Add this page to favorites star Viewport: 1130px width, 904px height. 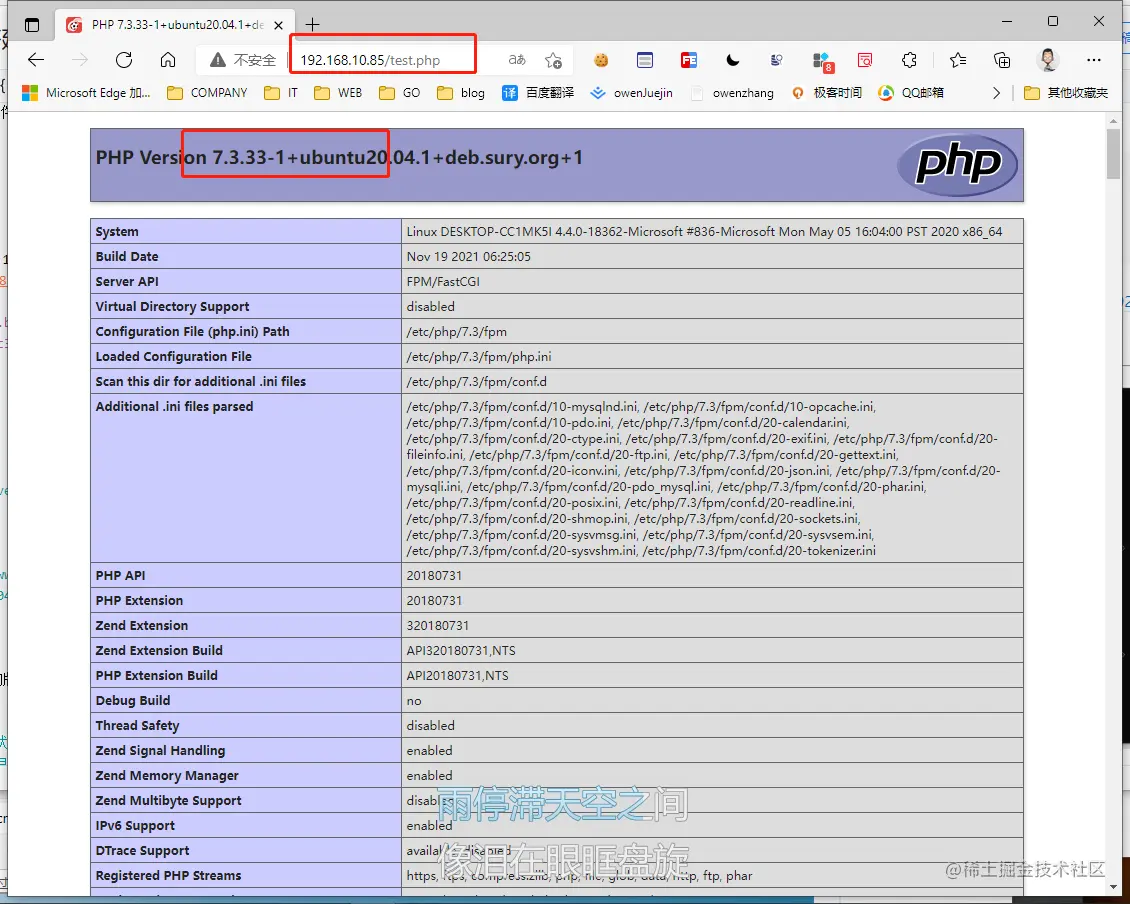point(553,60)
